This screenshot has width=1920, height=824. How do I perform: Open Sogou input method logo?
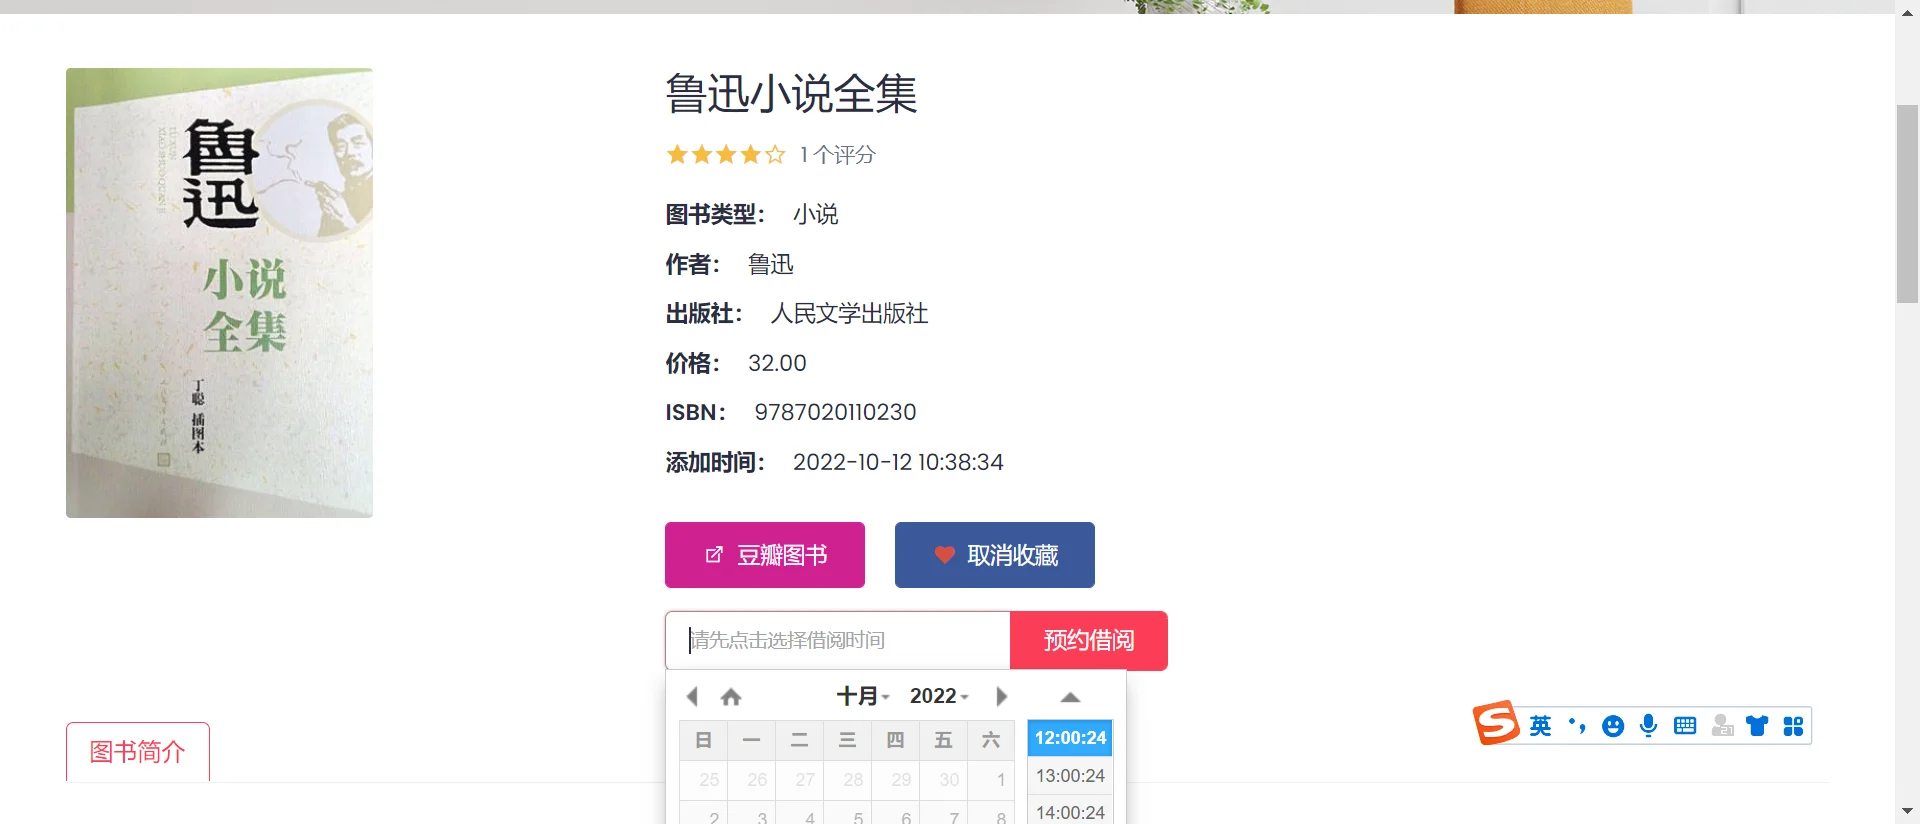(x=1496, y=722)
